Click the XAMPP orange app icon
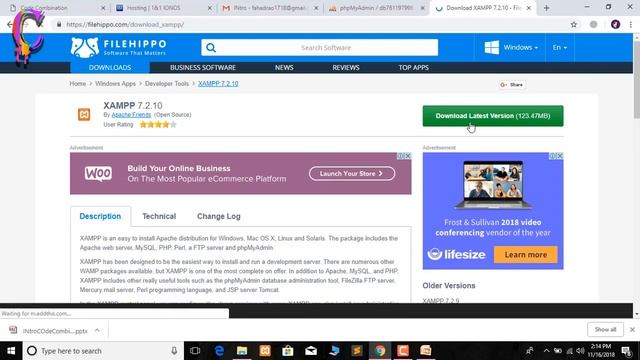This screenshot has width=640, height=360. click(x=84, y=115)
